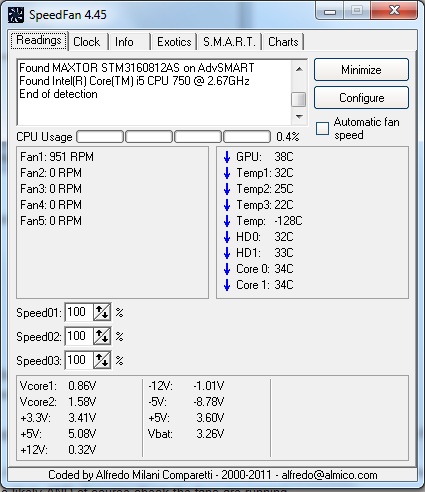Click the second CPU Usage bar
The width and height of the screenshot is (425, 492).
(149, 137)
